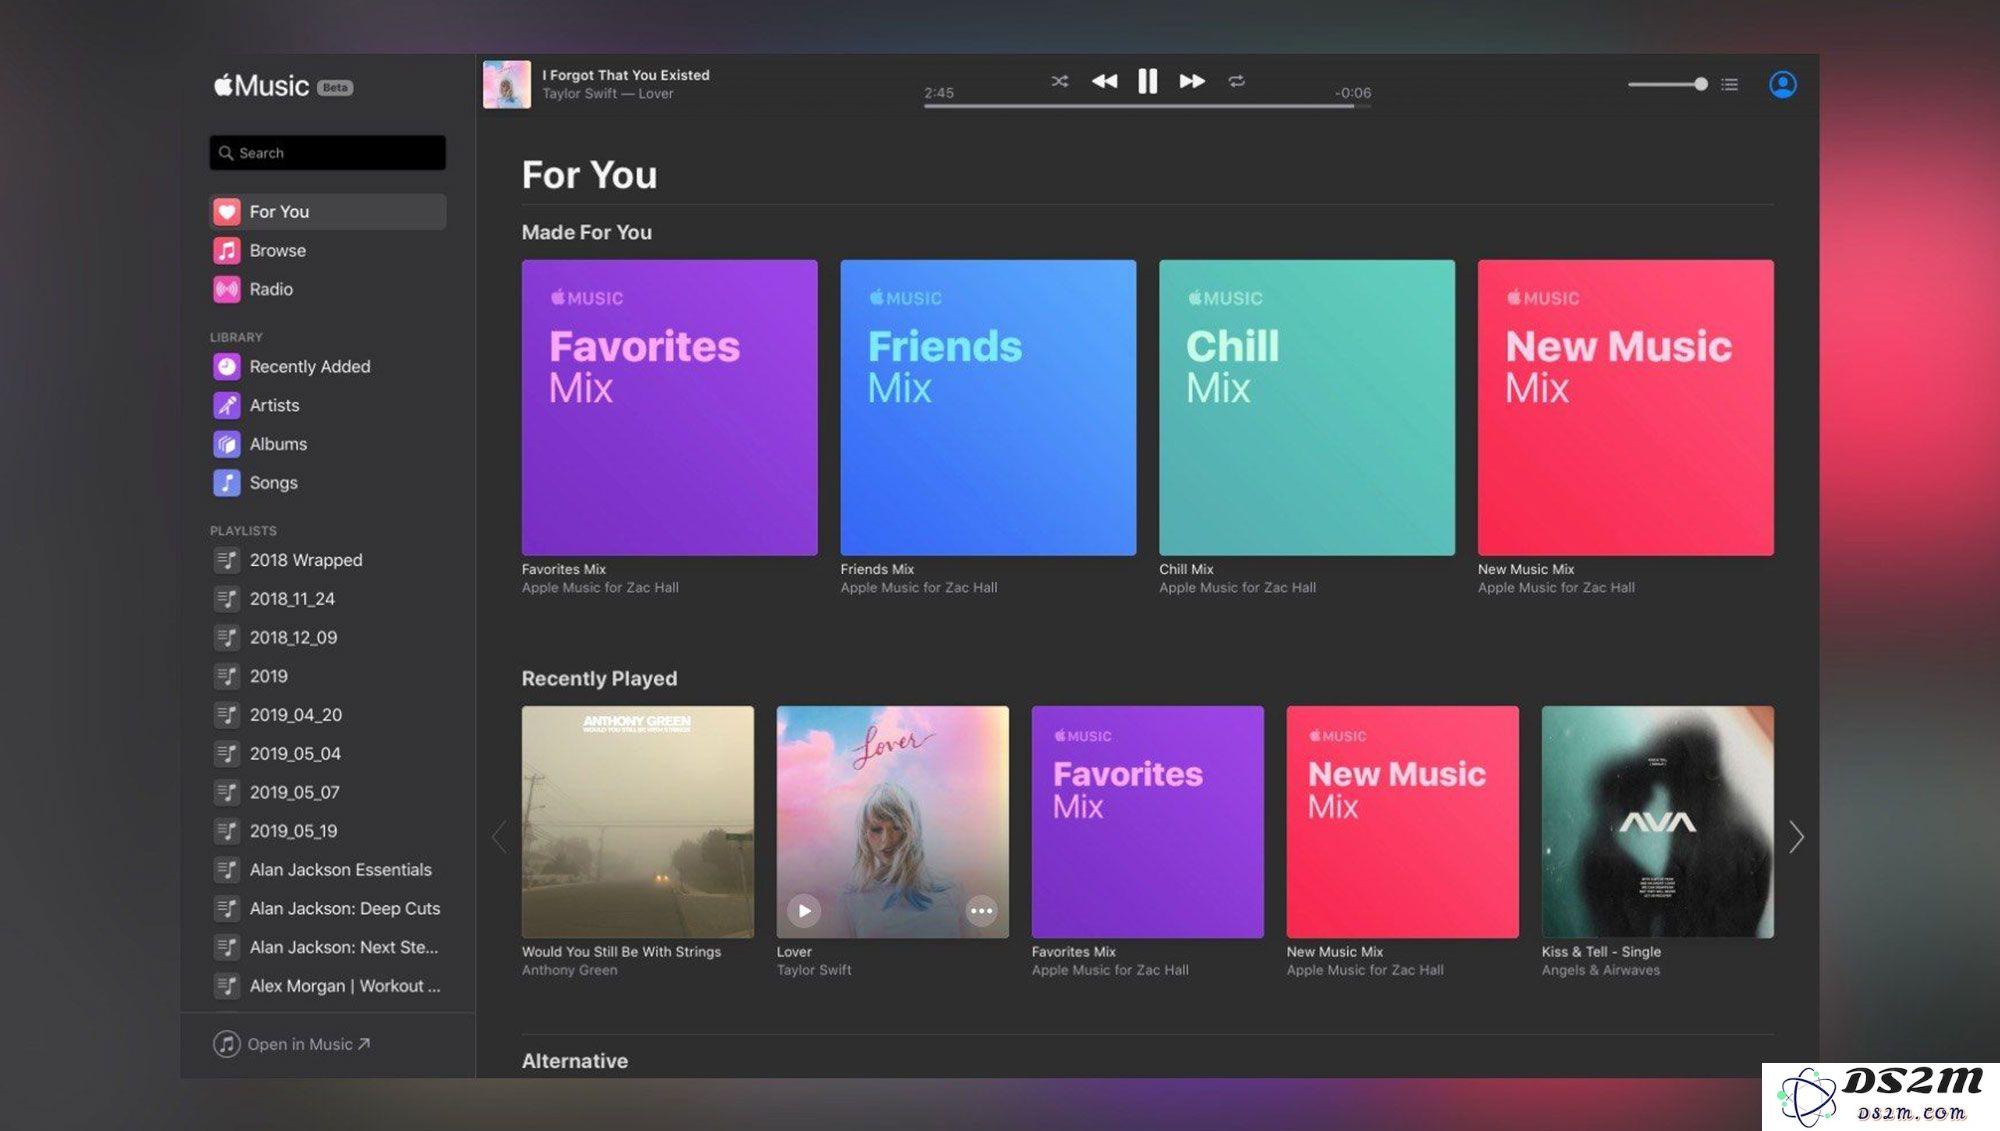Toggle shuffle playback
Screen dimensions: 2000x1131
(x=1060, y=81)
